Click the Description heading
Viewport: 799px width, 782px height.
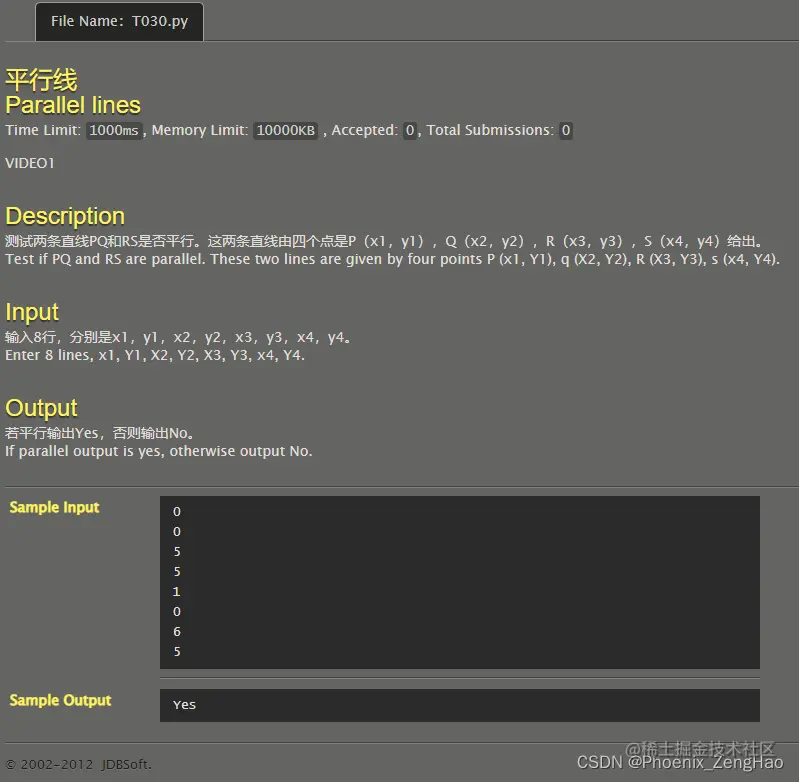[x=65, y=216]
